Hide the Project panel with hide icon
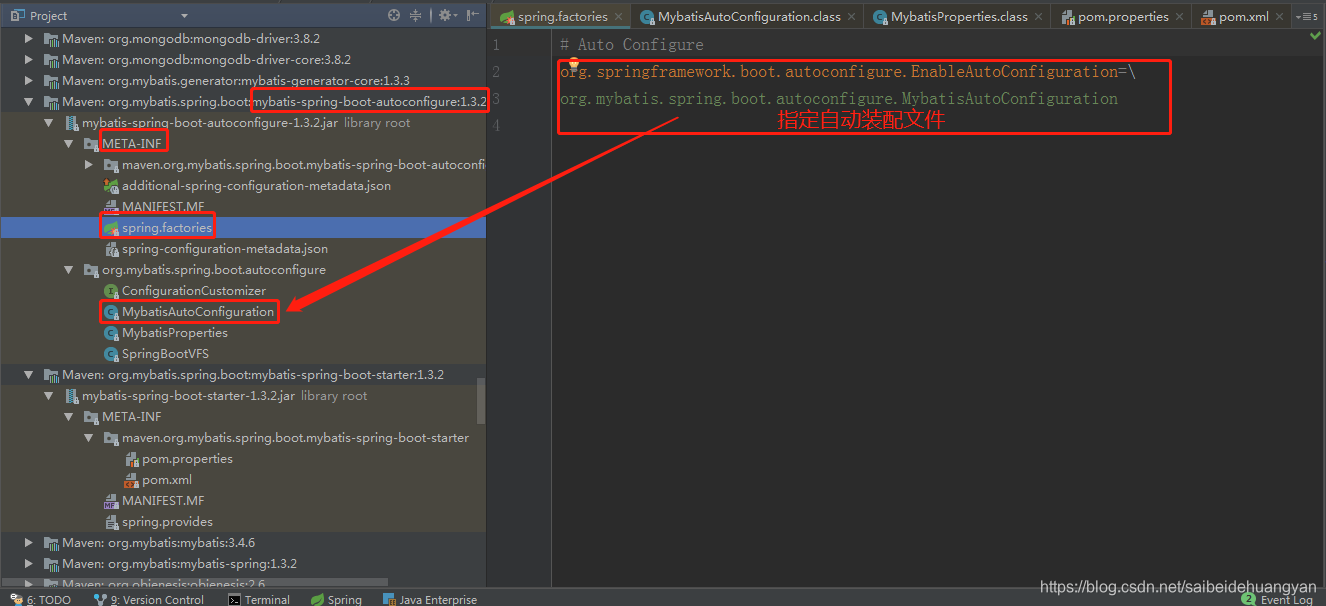Image resolution: width=1326 pixels, height=606 pixels. (x=472, y=15)
